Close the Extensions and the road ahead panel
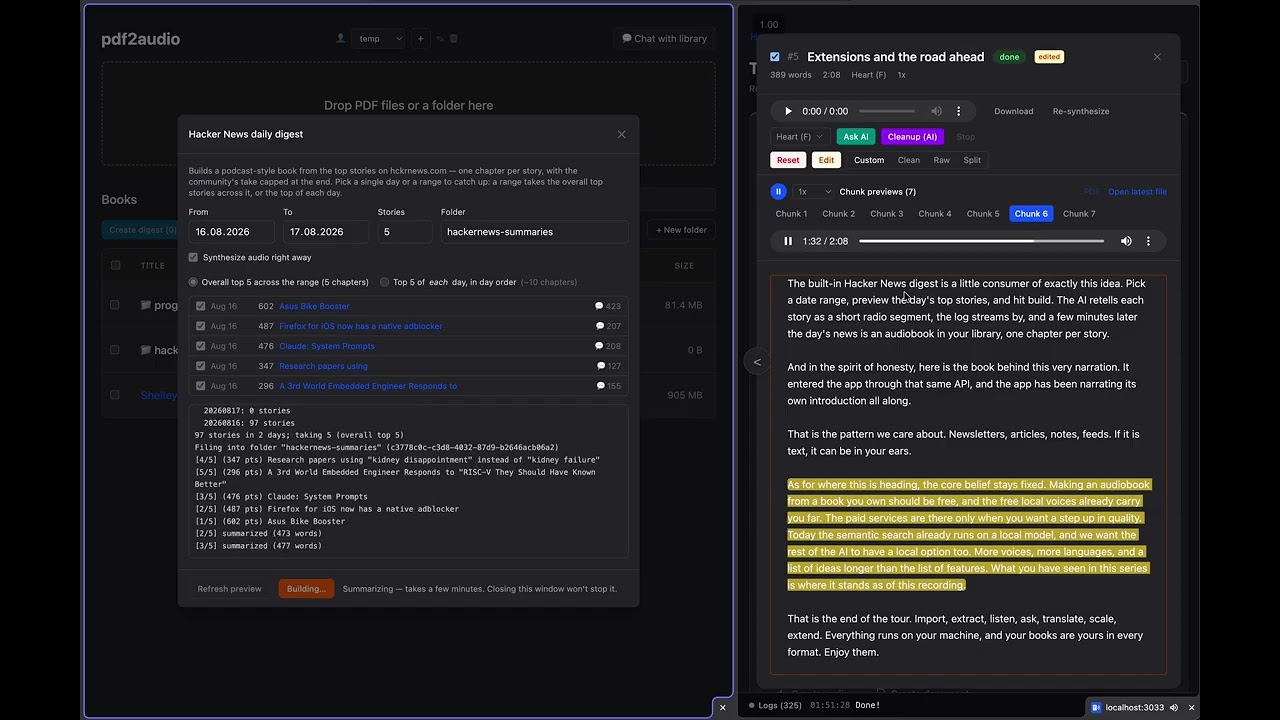The image size is (1280, 720). pyautogui.click(x=1157, y=57)
